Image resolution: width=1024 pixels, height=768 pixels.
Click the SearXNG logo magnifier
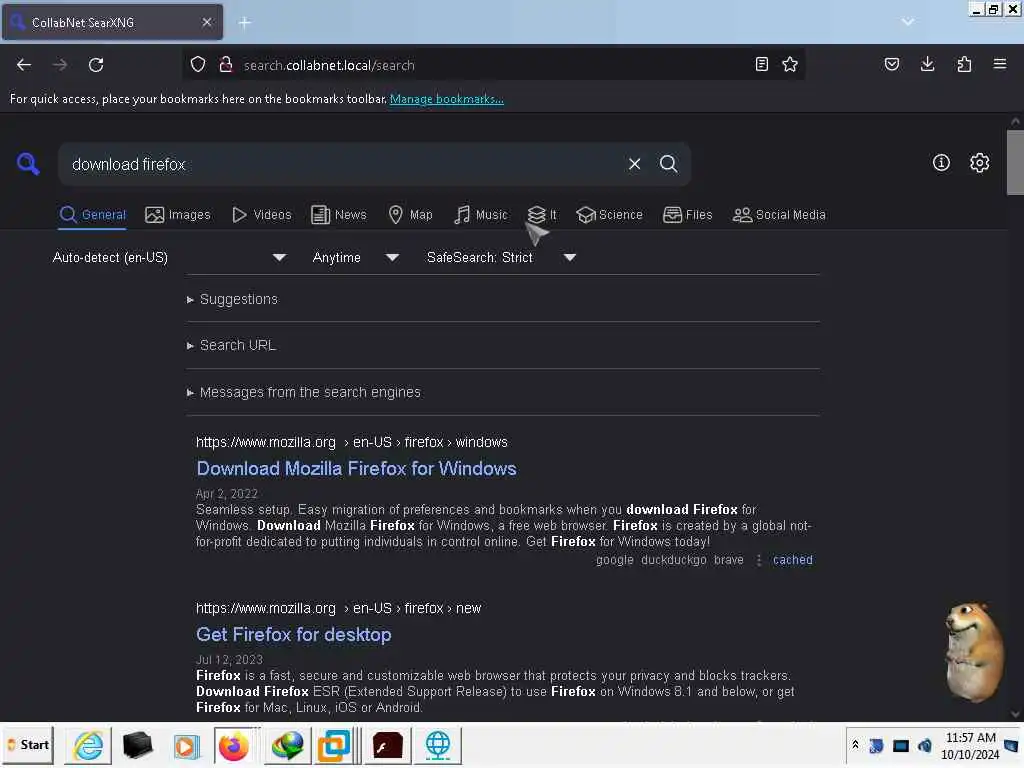[x=28, y=163]
